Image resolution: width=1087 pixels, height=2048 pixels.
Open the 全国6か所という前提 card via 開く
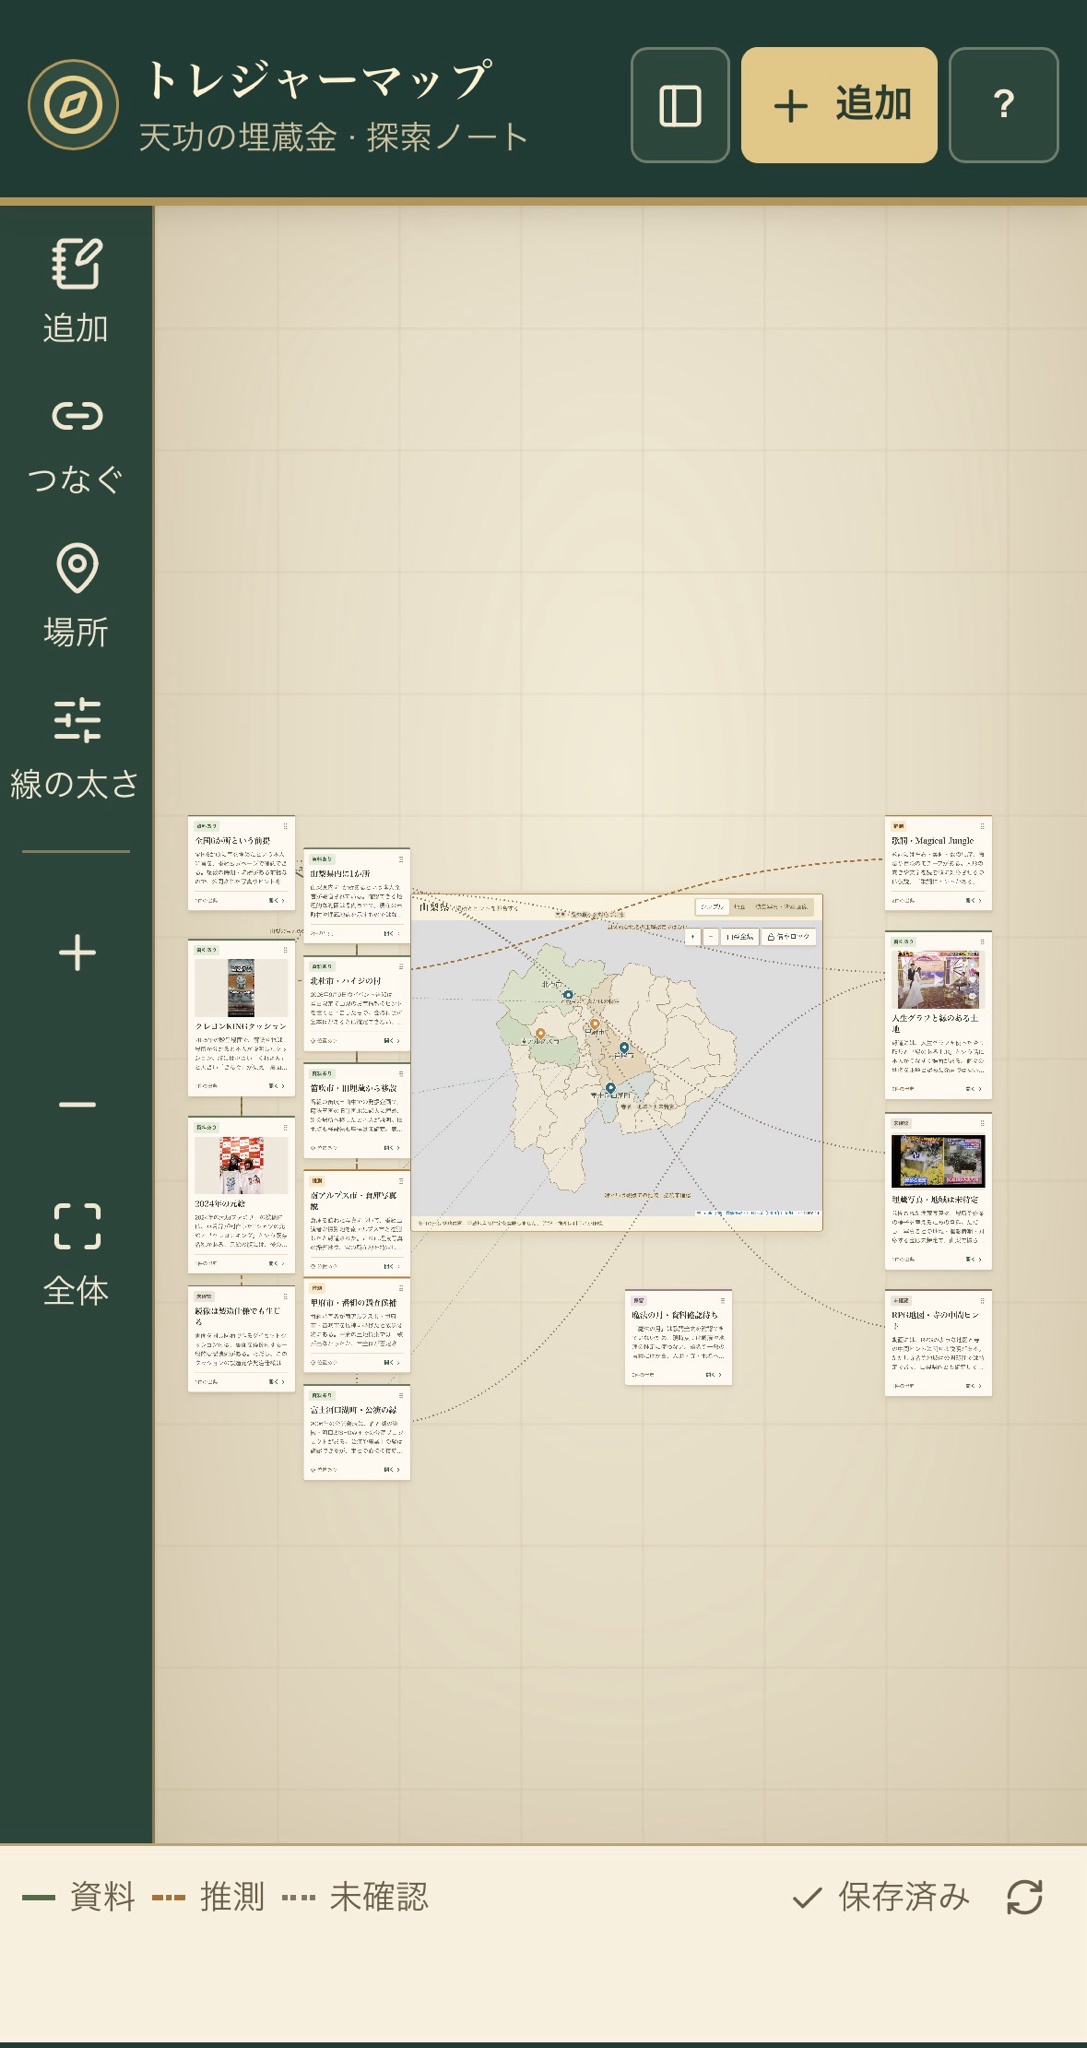coord(276,900)
